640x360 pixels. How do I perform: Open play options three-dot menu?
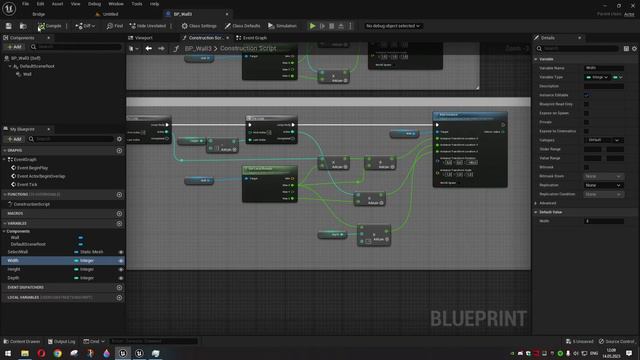tap(350, 26)
